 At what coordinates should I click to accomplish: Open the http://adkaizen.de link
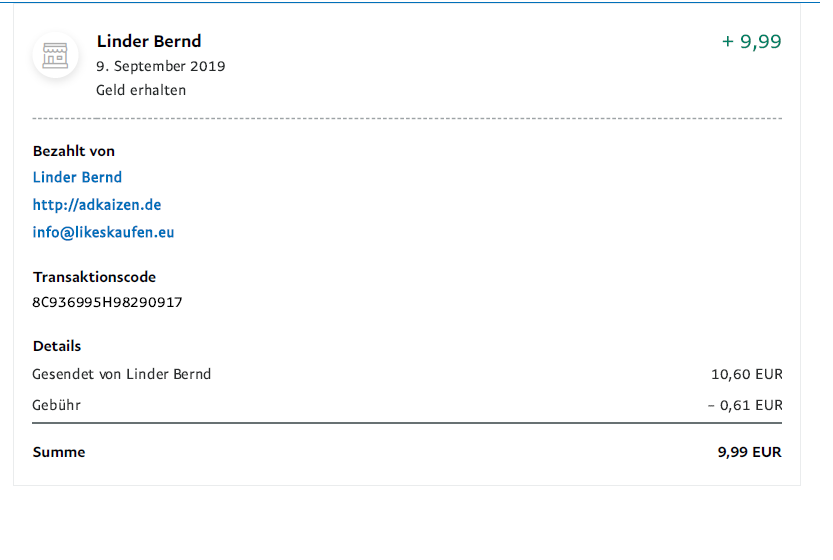point(97,205)
